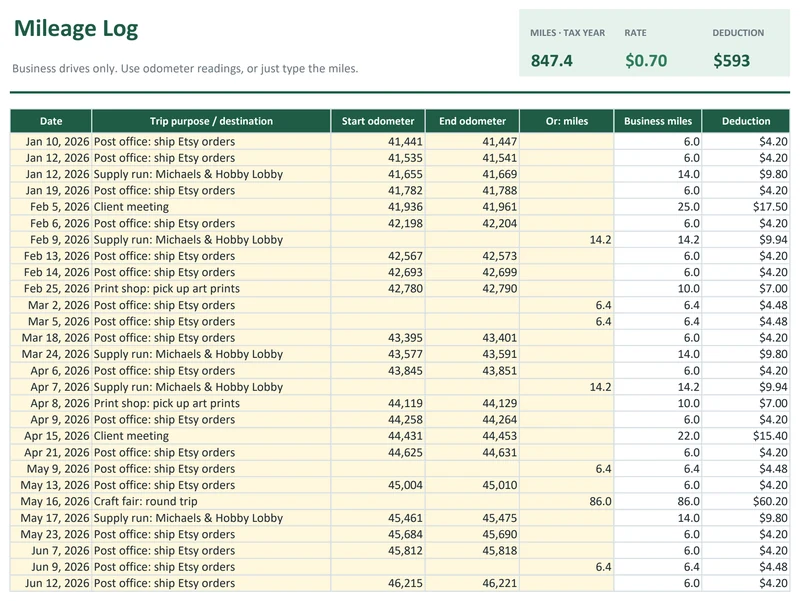Click start odometer 44,119
The height and width of the screenshot is (601, 800).
378,403
